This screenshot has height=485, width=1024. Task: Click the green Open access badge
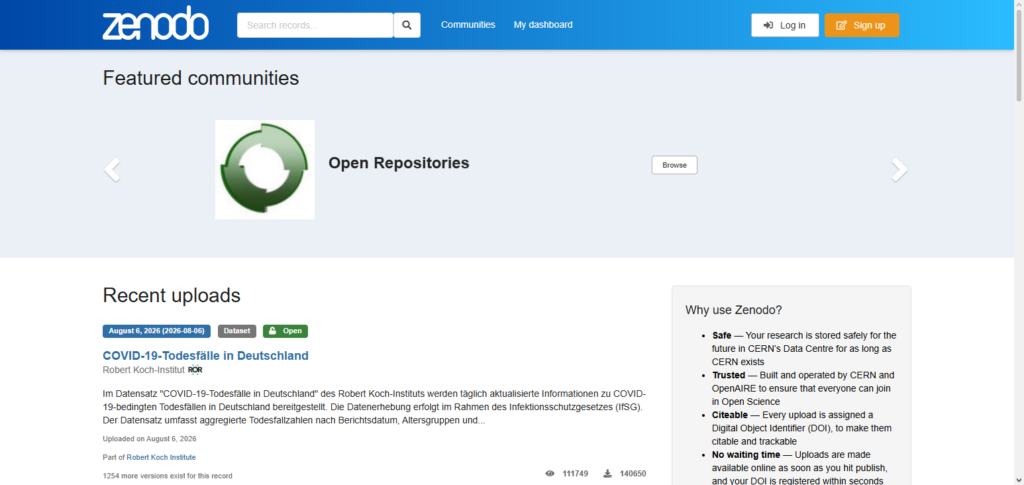click(x=285, y=331)
